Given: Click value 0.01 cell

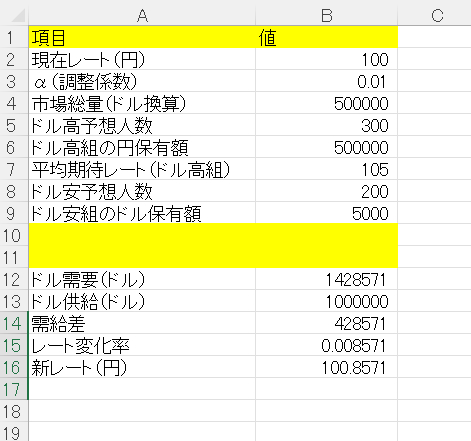Looking at the screenshot, I should (326, 81).
